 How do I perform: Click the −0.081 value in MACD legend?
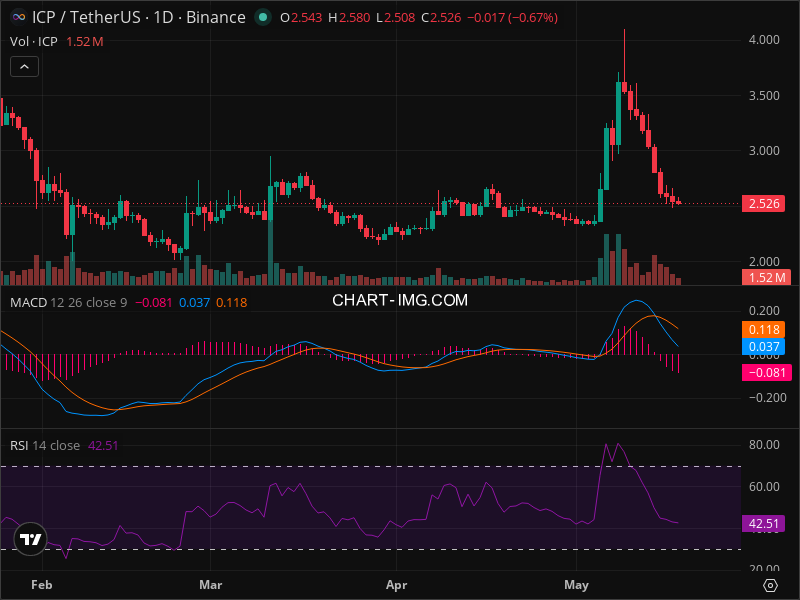click(154, 303)
